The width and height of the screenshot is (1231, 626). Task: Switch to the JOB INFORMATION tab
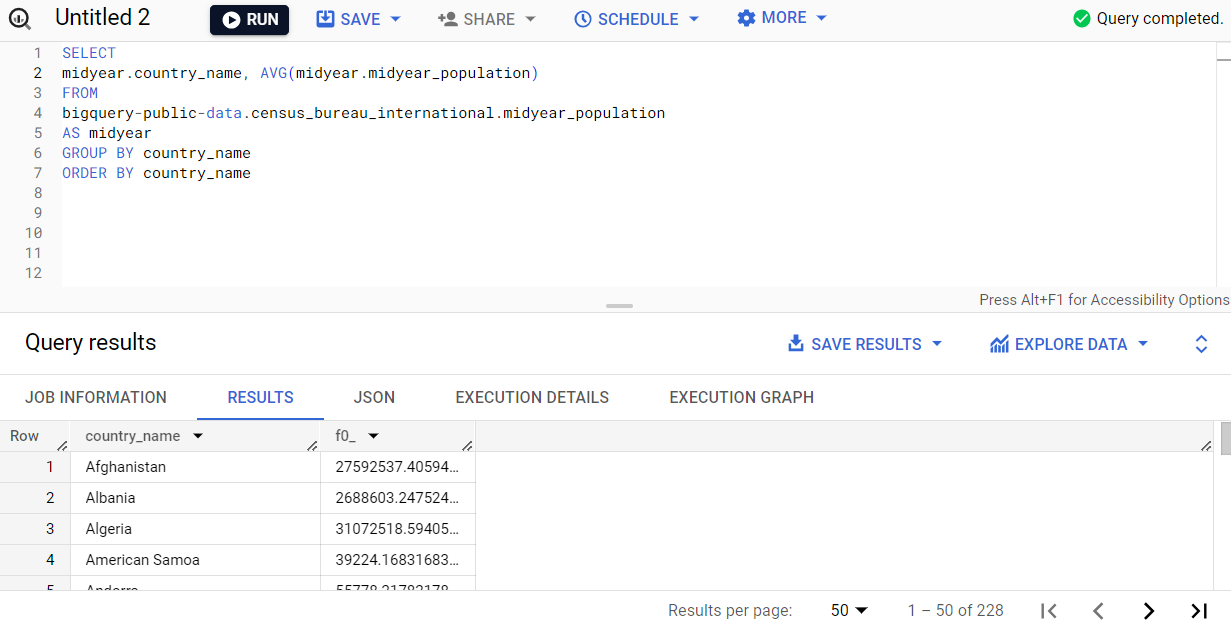coord(96,397)
